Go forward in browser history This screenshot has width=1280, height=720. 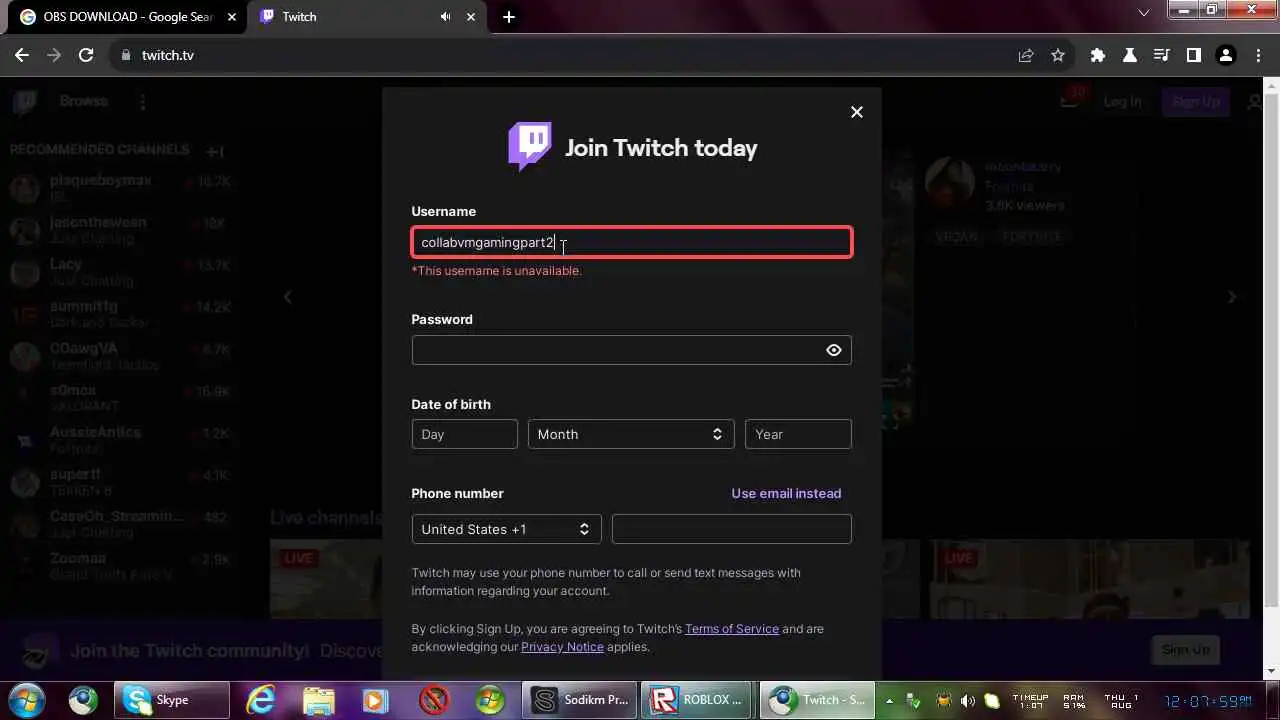click(x=54, y=55)
